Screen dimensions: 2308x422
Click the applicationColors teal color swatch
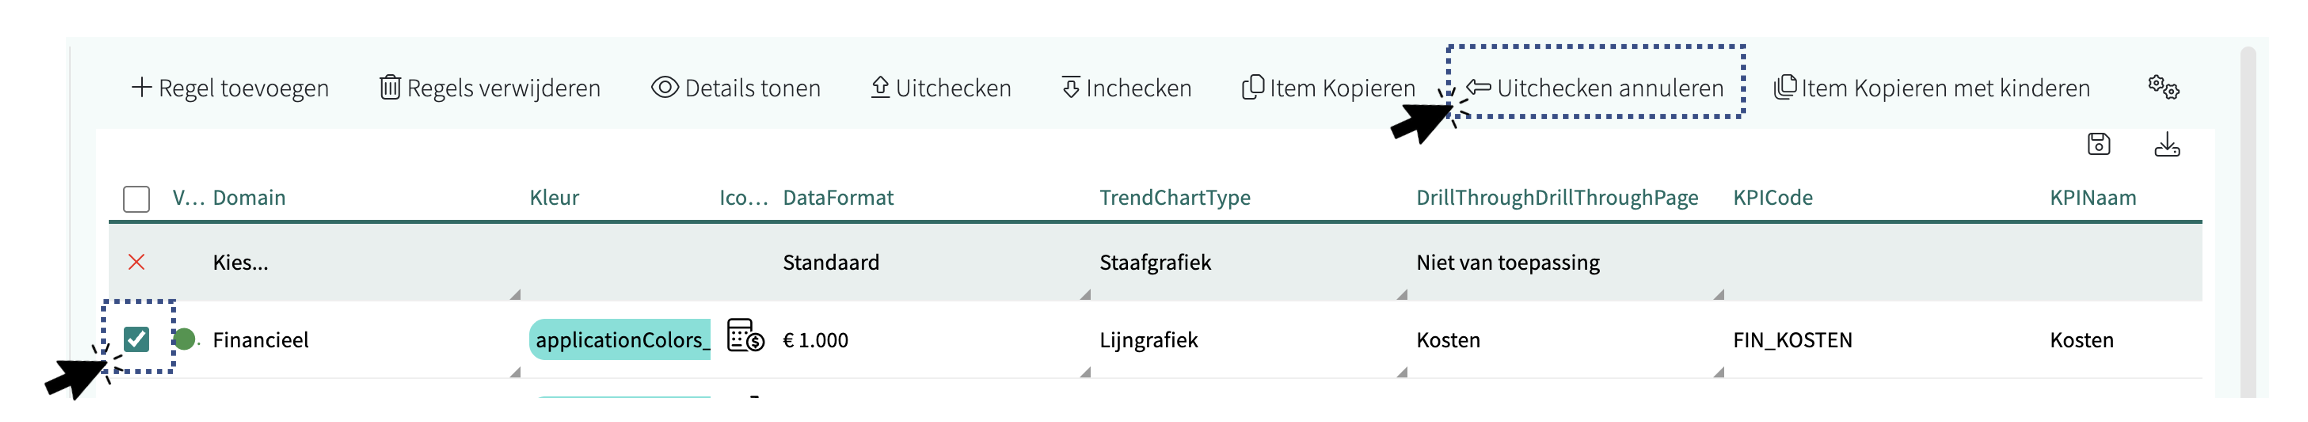click(x=620, y=340)
